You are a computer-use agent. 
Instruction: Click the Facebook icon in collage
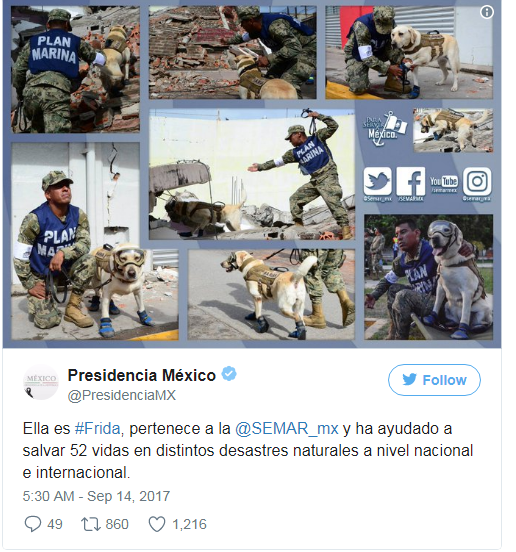[x=410, y=181]
